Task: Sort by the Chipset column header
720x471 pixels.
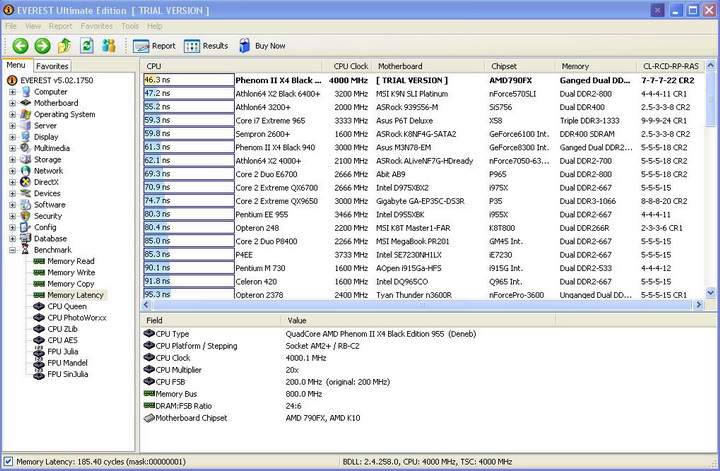Action: (x=520, y=66)
